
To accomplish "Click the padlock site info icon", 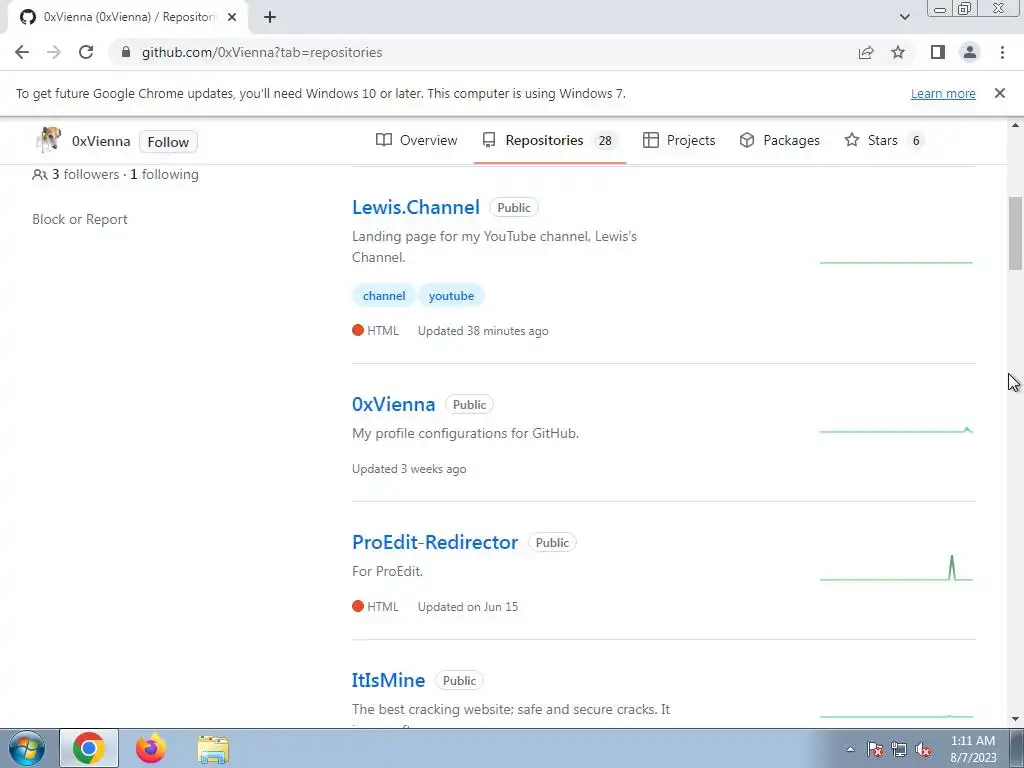I will pyautogui.click(x=126, y=52).
